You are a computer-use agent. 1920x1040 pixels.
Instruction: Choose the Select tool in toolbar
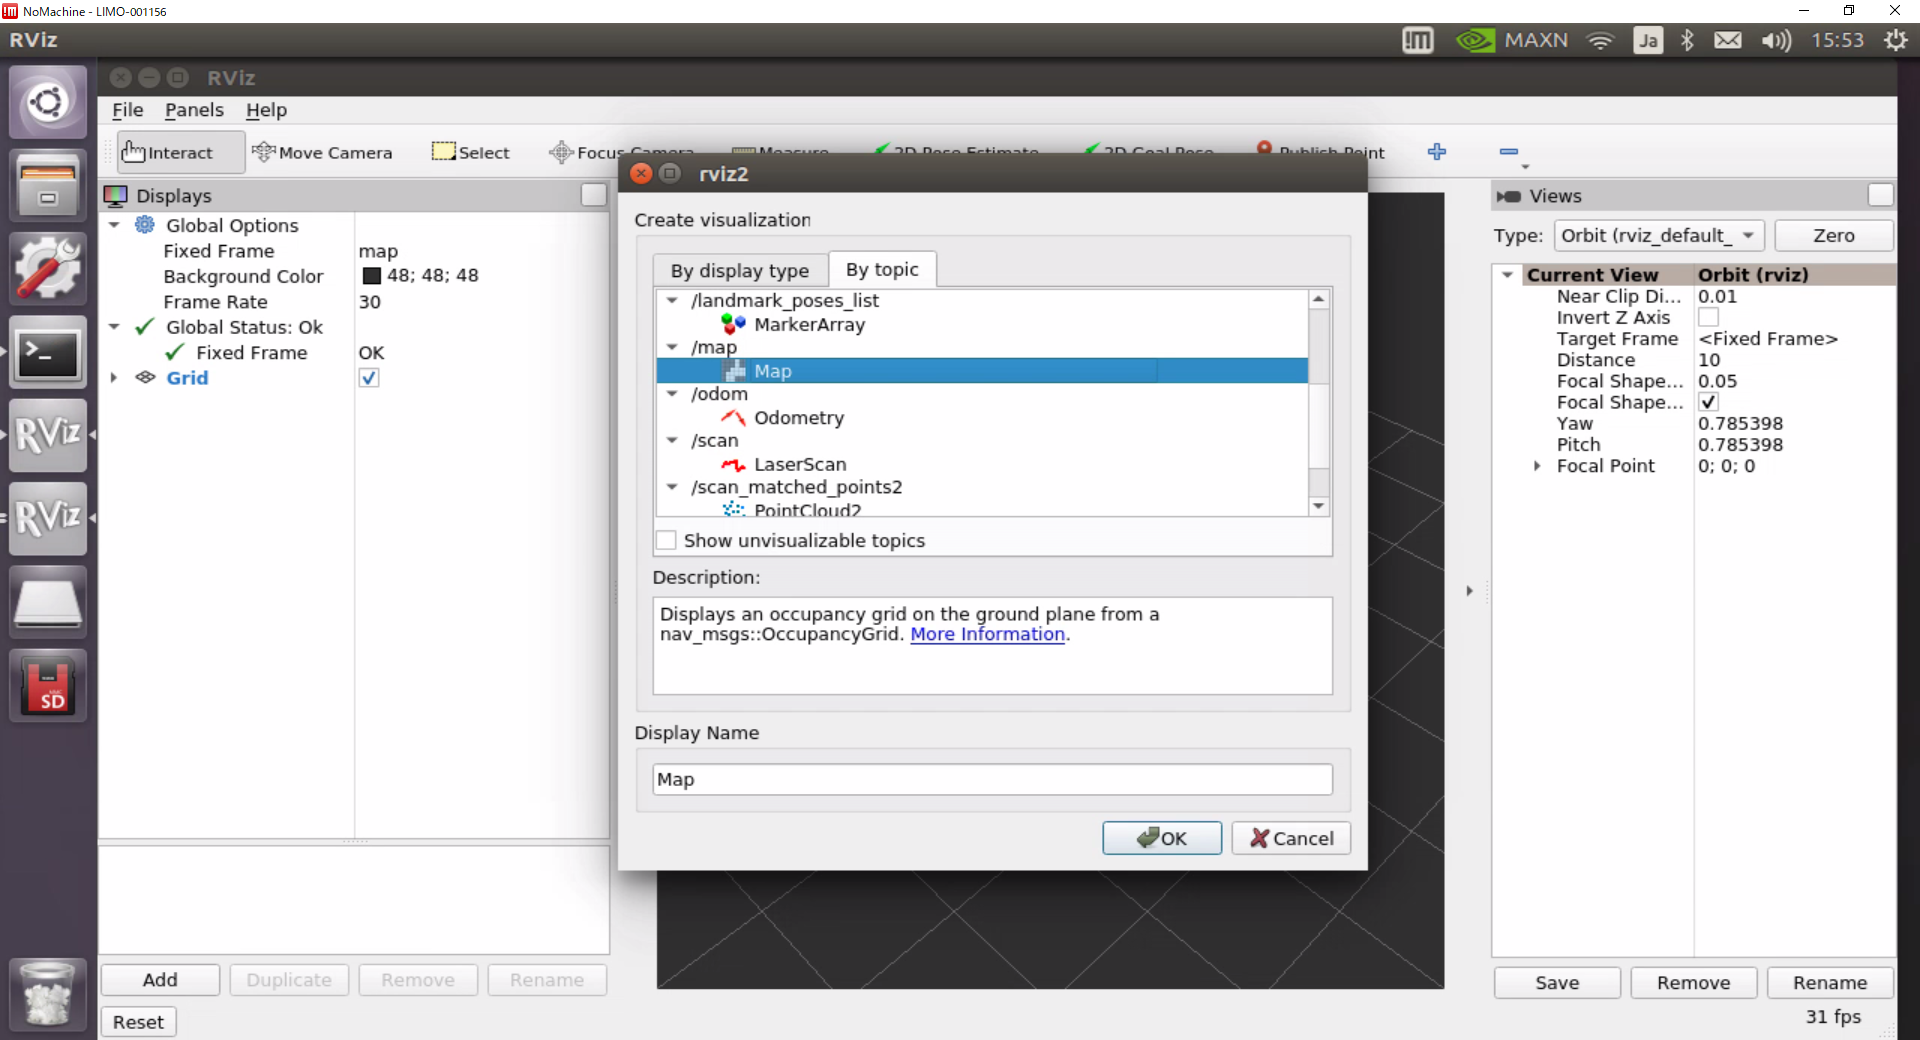[x=471, y=152]
